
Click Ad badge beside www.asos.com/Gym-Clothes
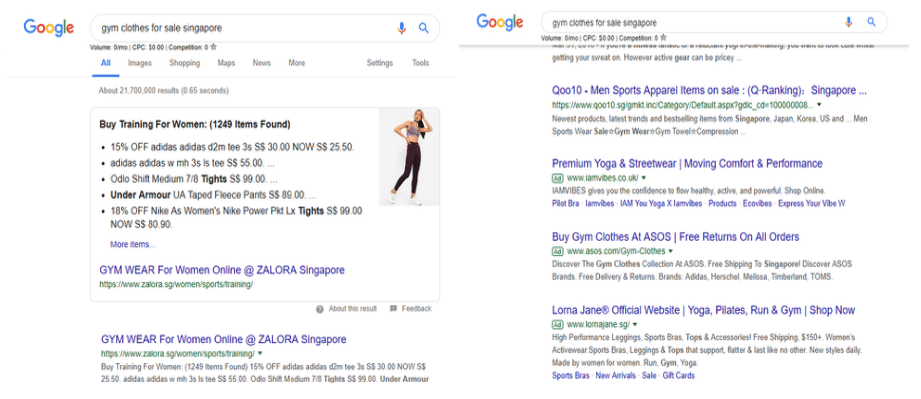[x=557, y=251]
